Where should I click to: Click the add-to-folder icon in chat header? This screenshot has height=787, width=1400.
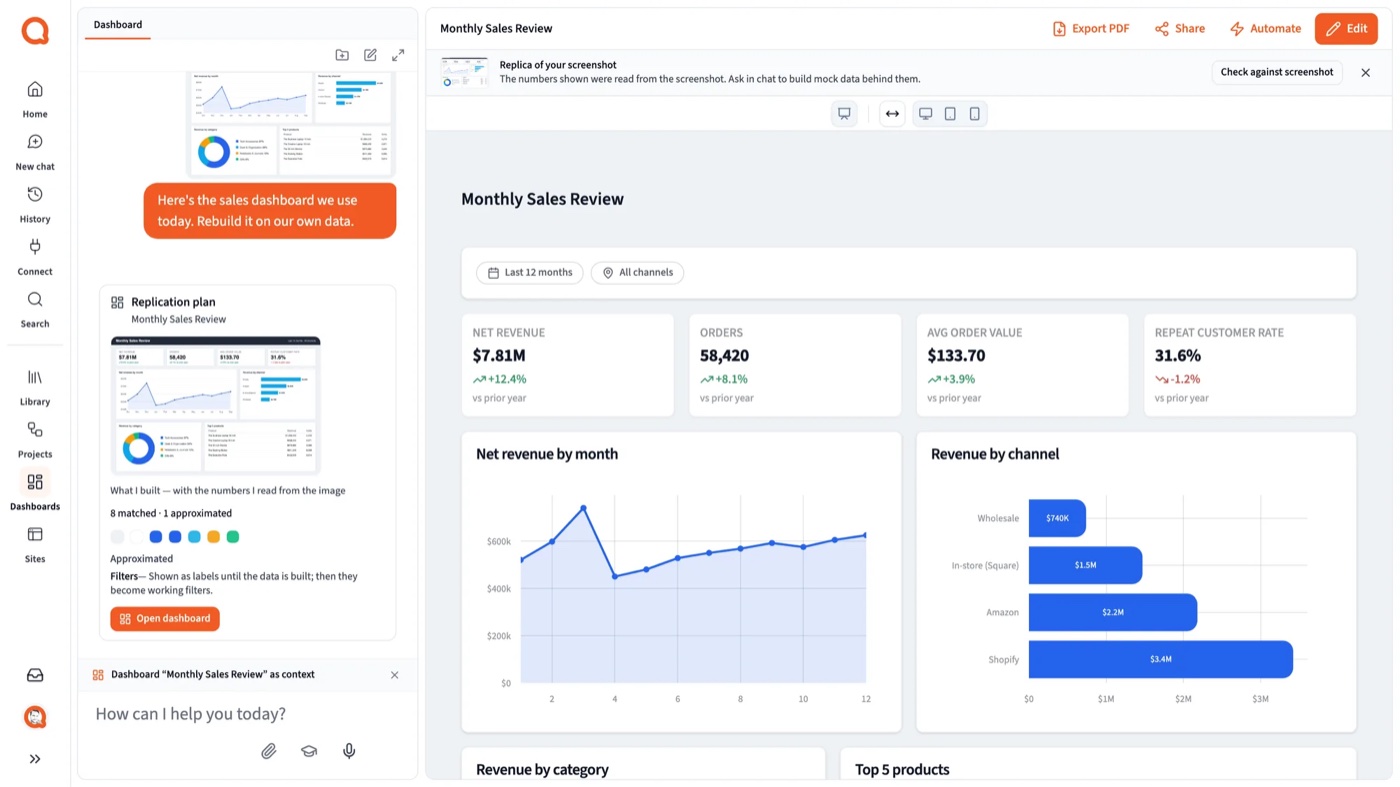342,55
